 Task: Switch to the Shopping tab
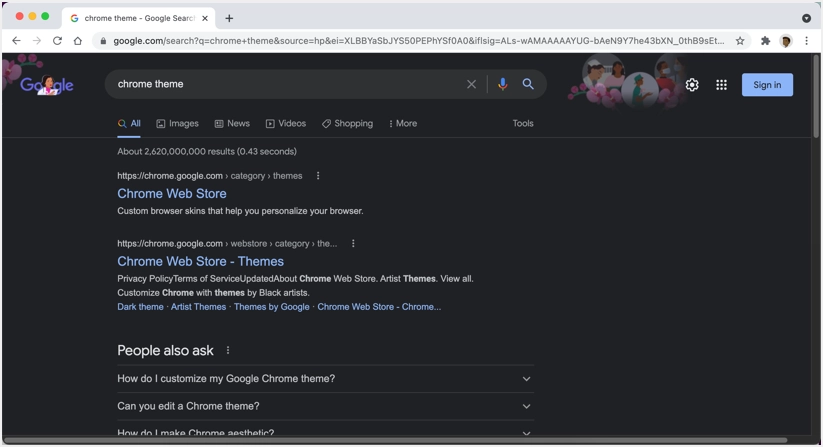[x=347, y=124]
